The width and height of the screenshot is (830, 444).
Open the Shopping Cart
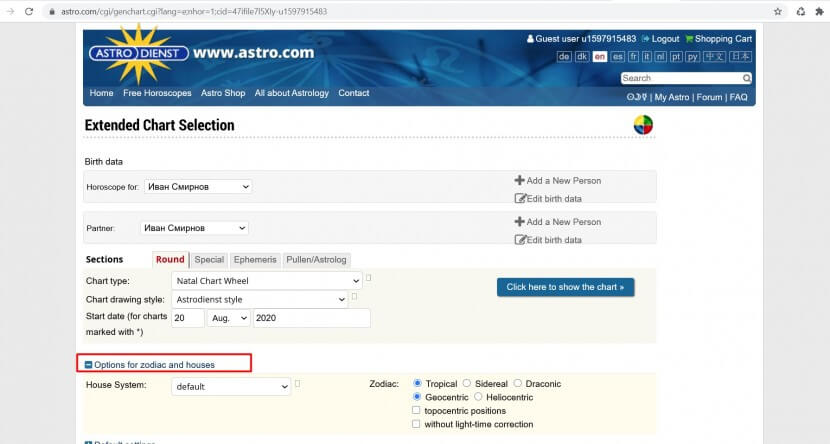click(718, 39)
